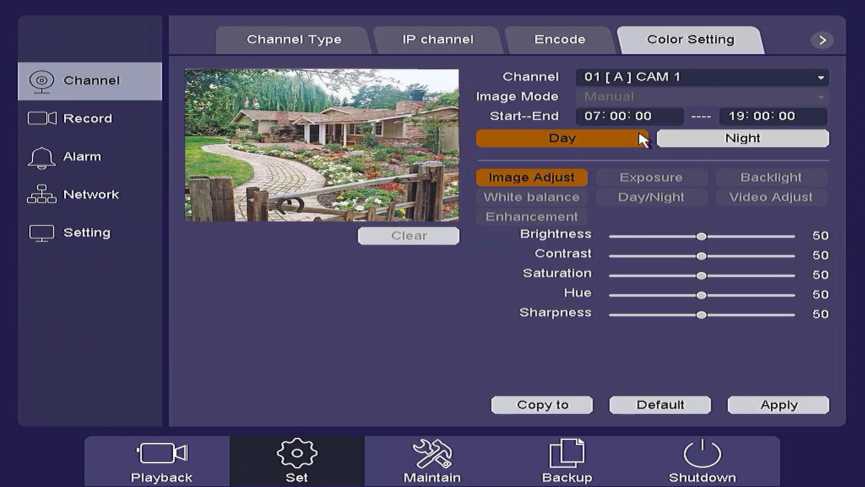Switch to the Encode tab
Screen dimensions: 865x487
560,40
